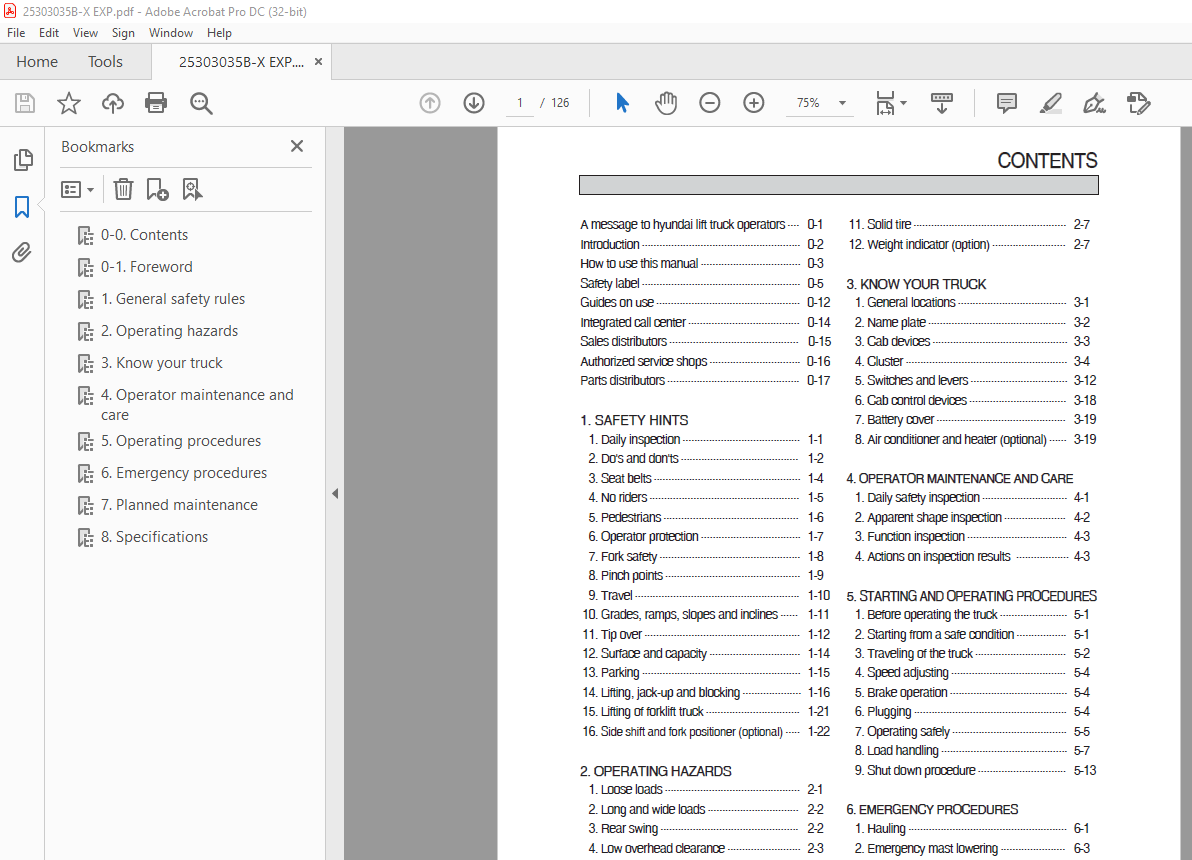The image size is (1192, 860).
Task: Open bookmark 0-1. Foreword
Action: coord(147,267)
